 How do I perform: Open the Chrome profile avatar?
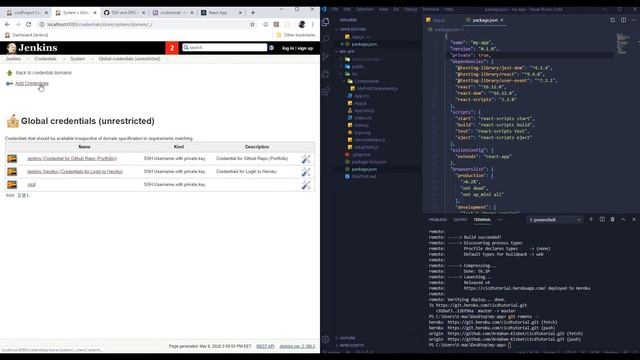click(302, 24)
